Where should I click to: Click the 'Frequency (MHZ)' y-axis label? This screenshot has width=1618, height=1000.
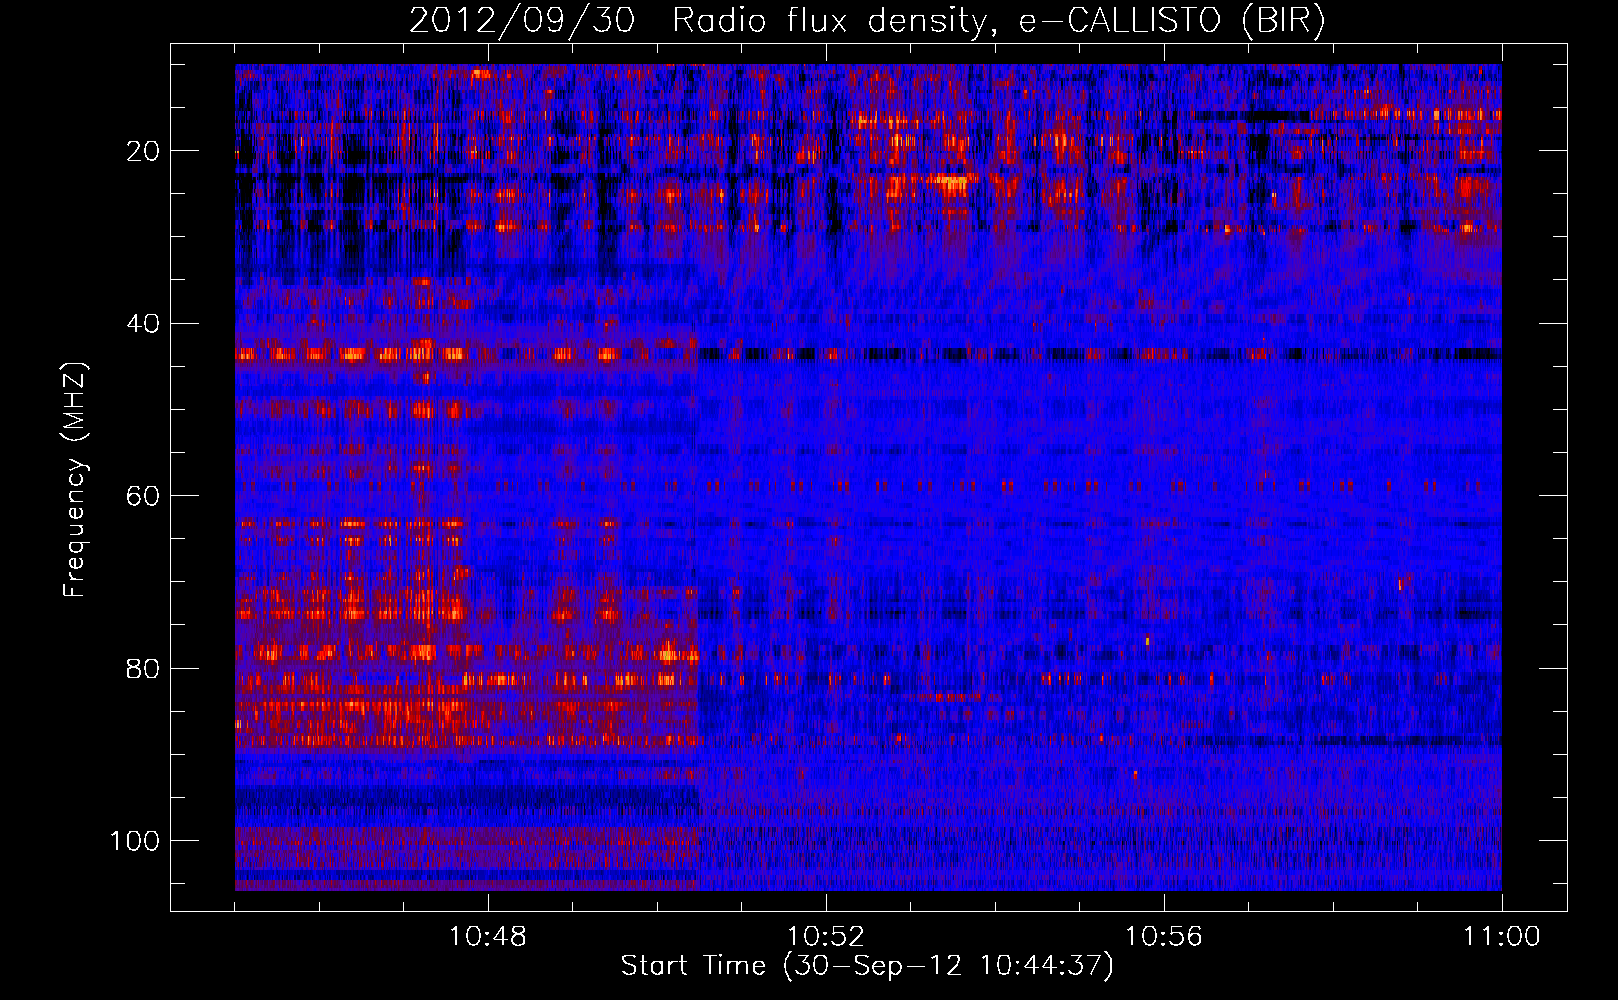pos(76,479)
